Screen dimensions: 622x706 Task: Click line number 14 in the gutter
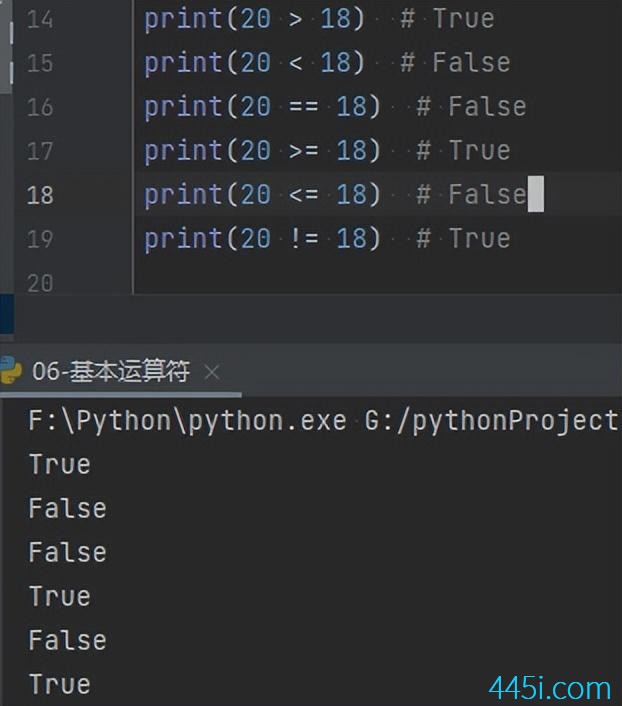click(40, 19)
